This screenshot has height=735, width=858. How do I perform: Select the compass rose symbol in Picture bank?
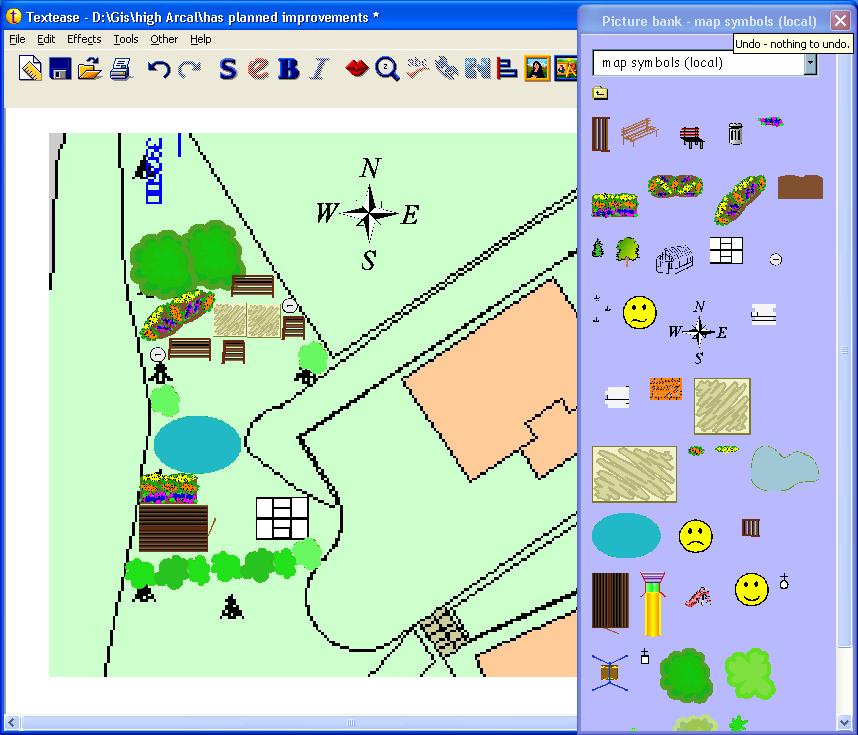[x=698, y=332]
